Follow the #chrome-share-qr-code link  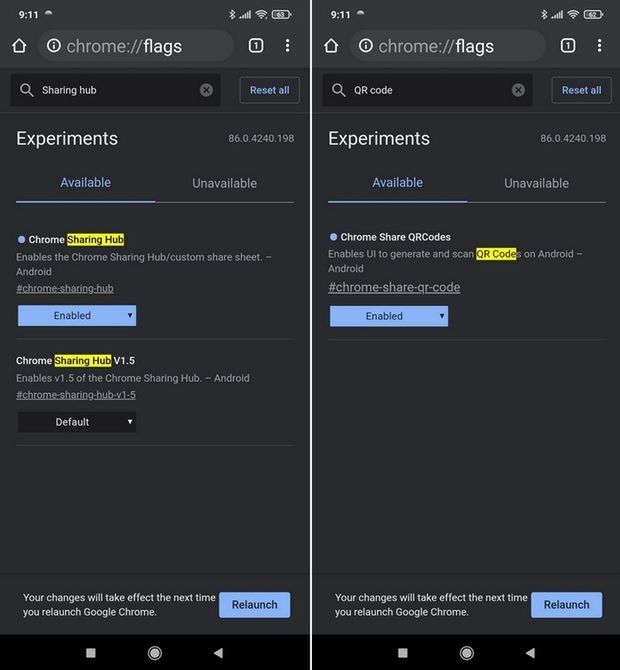tap(394, 288)
